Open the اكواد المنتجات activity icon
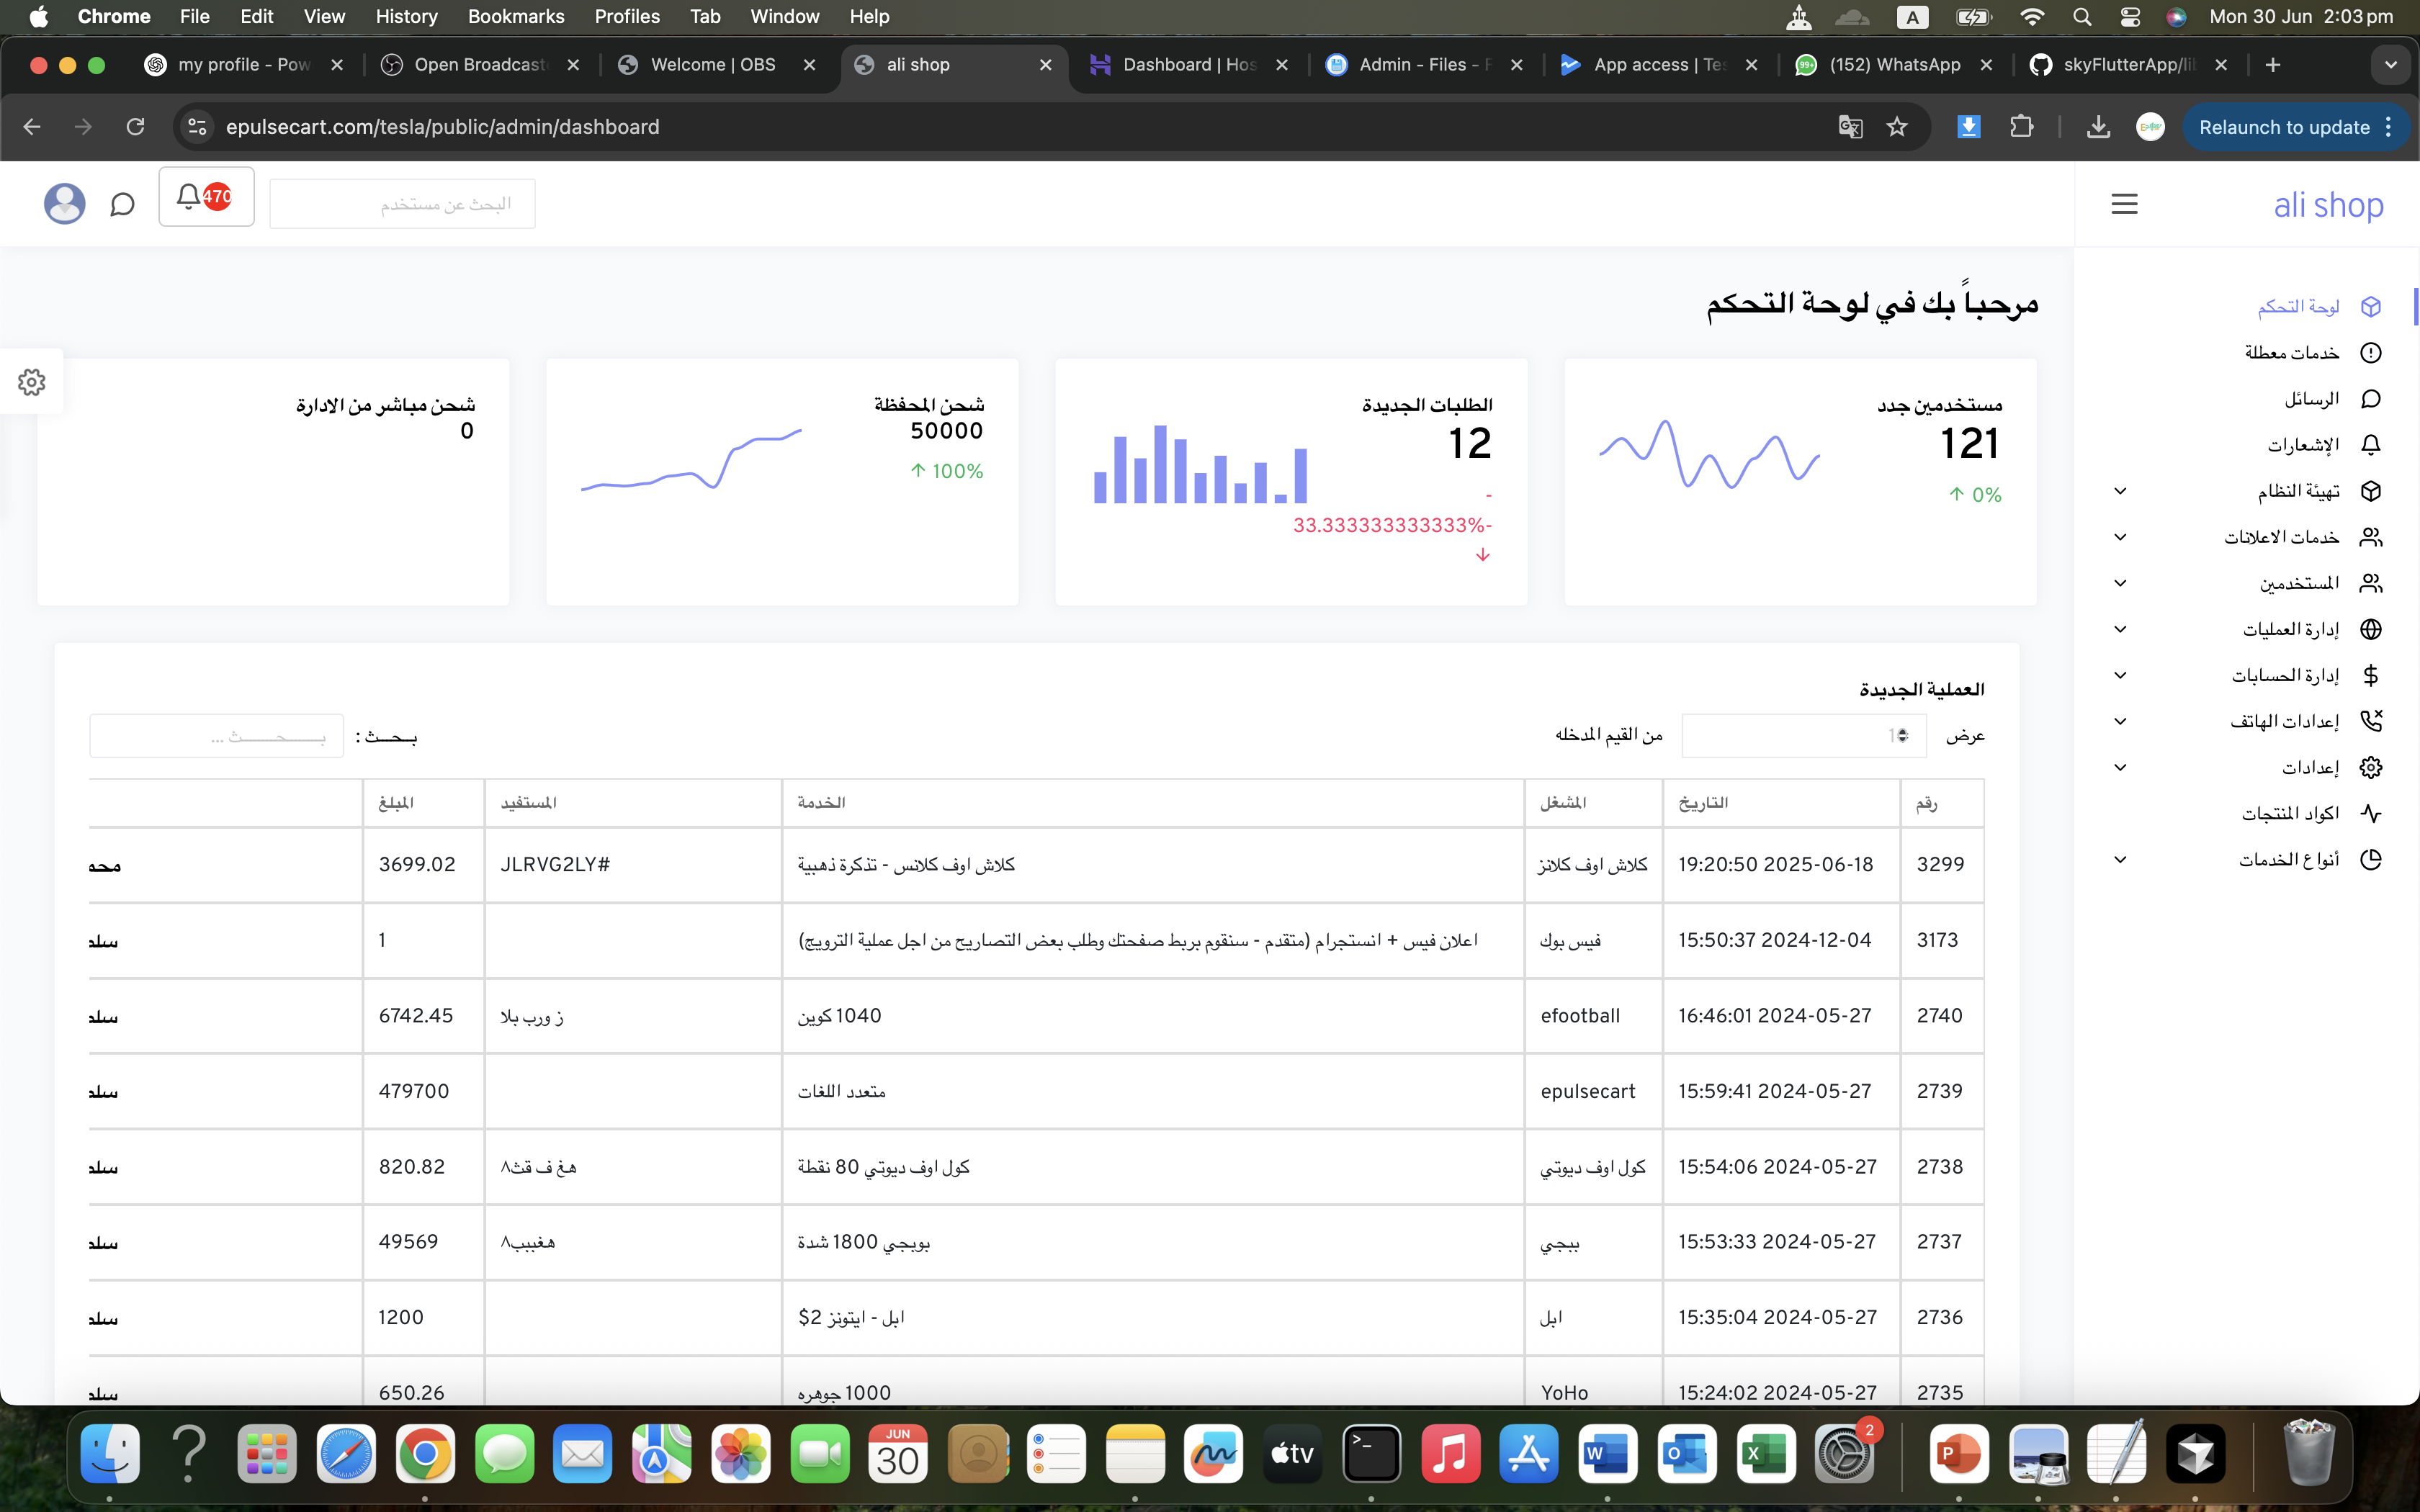Screen dimensions: 2420x1512 2372,812
